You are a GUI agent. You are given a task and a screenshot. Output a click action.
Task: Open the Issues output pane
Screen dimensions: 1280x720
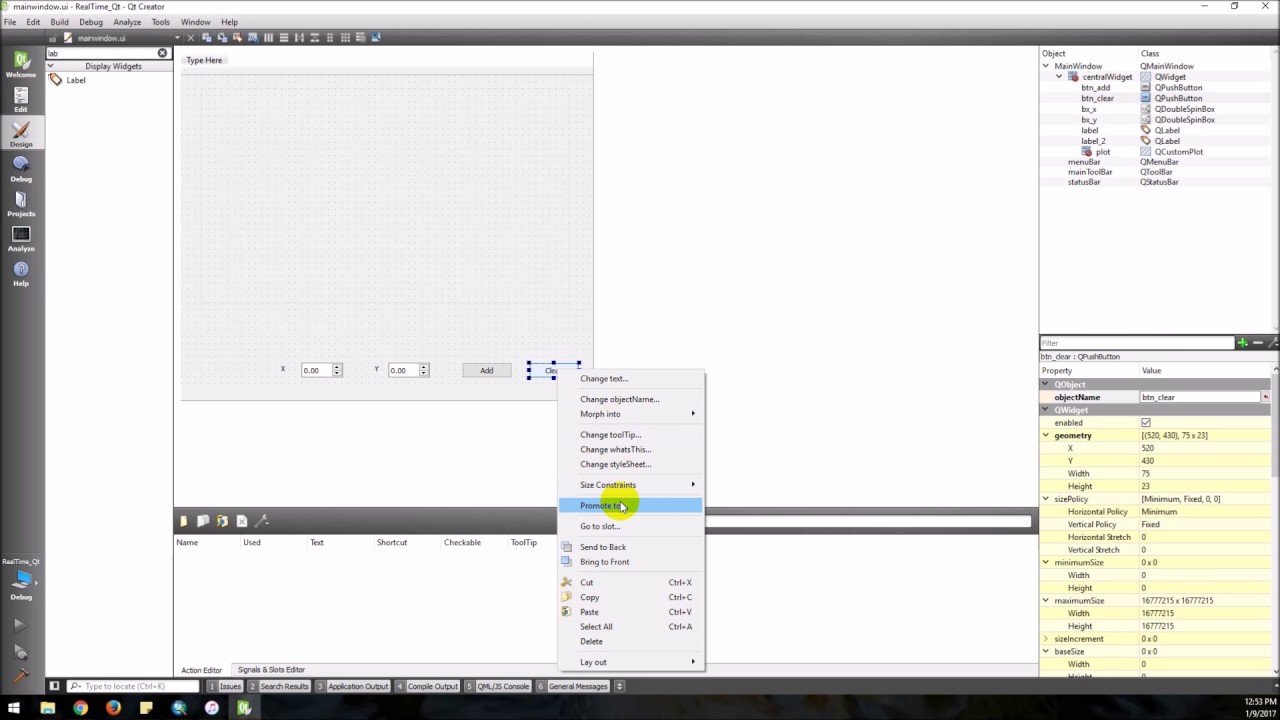(x=225, y=686)
